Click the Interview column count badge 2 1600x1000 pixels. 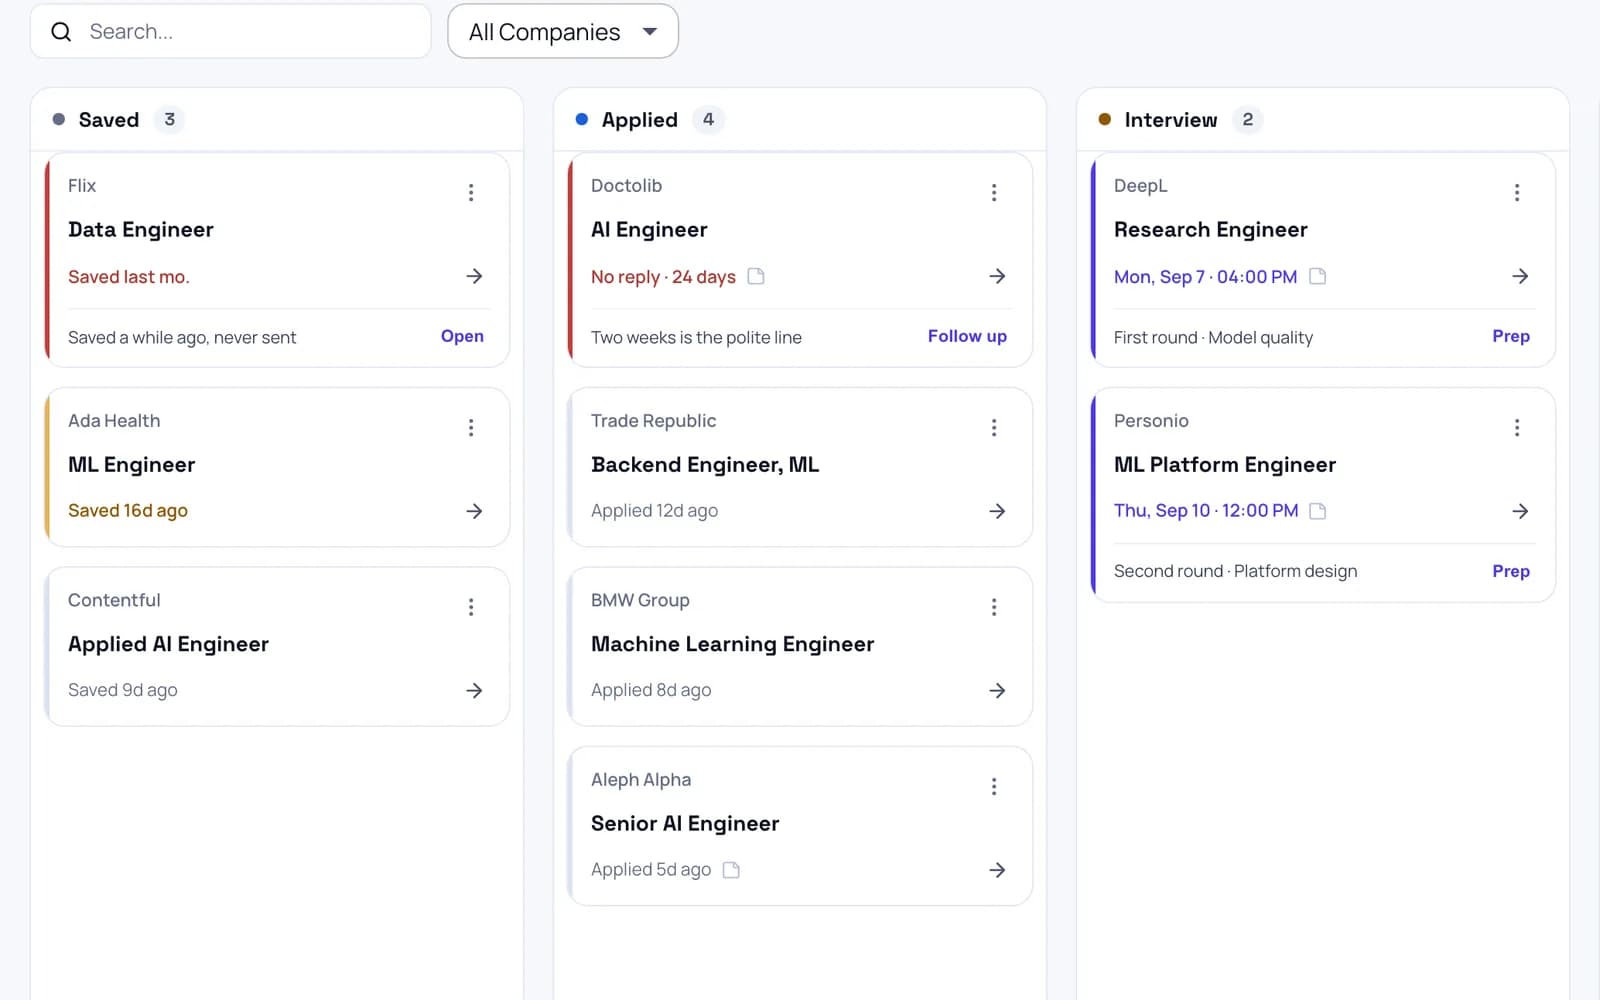[1247, 120]
